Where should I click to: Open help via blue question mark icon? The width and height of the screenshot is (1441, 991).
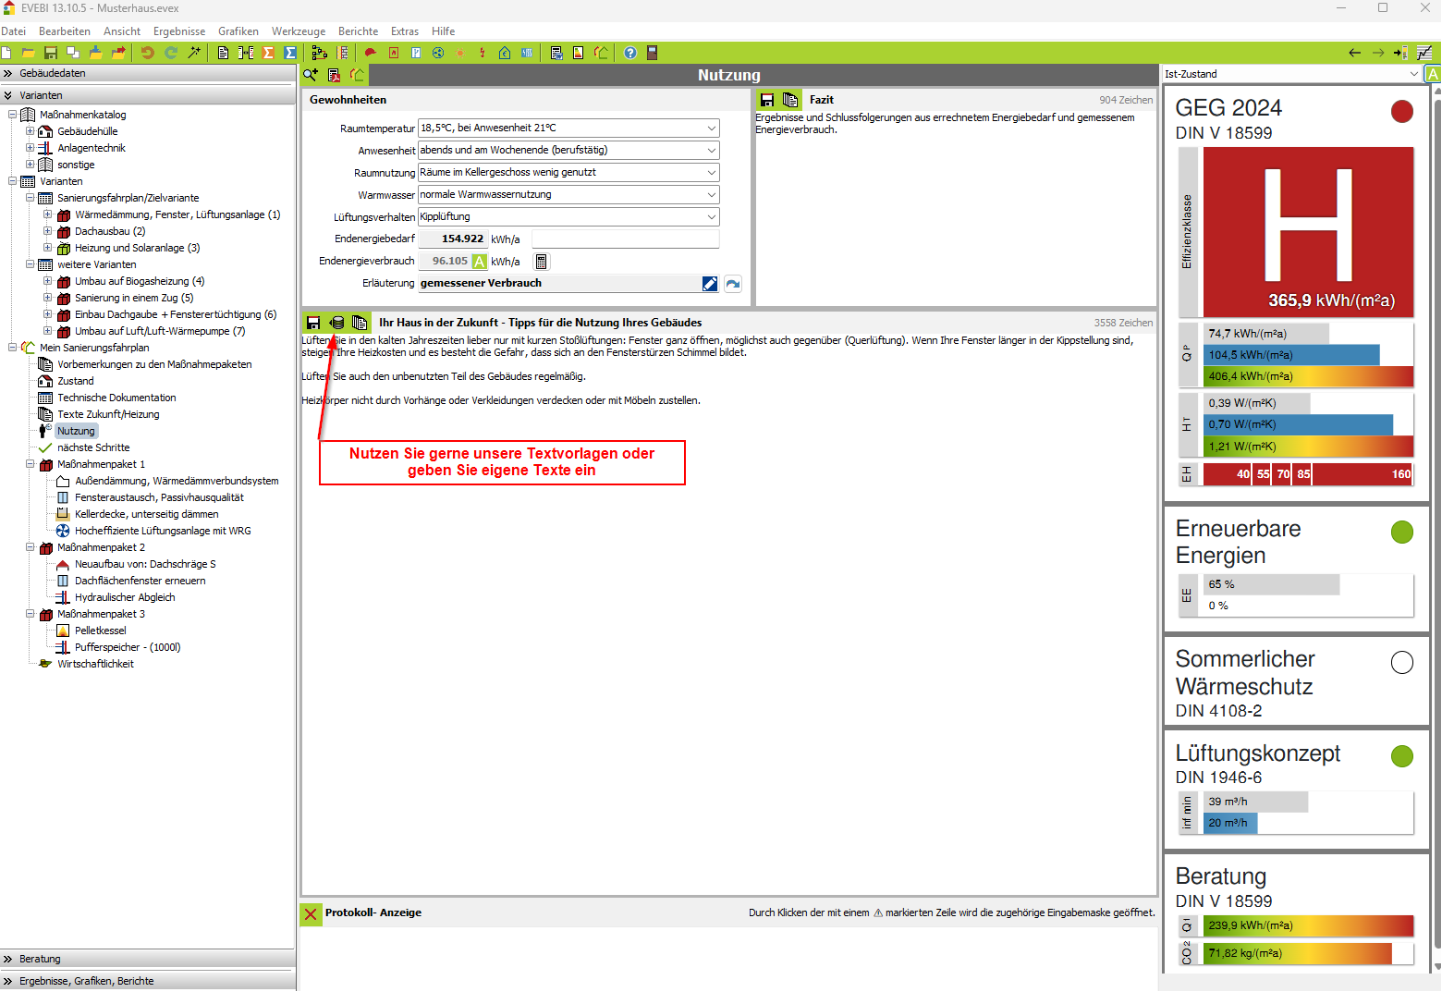[630, 53]
